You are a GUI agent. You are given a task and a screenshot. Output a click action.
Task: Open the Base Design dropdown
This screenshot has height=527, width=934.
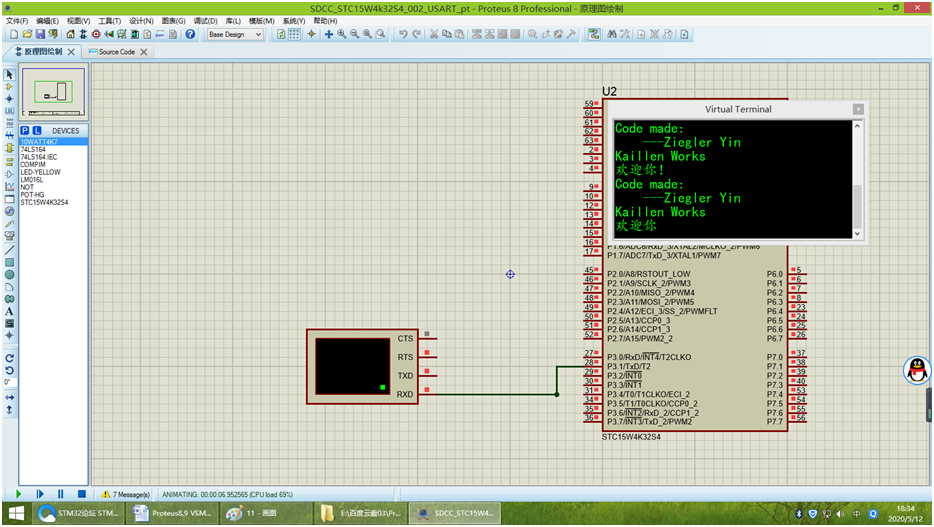click(x=235, y=34)
